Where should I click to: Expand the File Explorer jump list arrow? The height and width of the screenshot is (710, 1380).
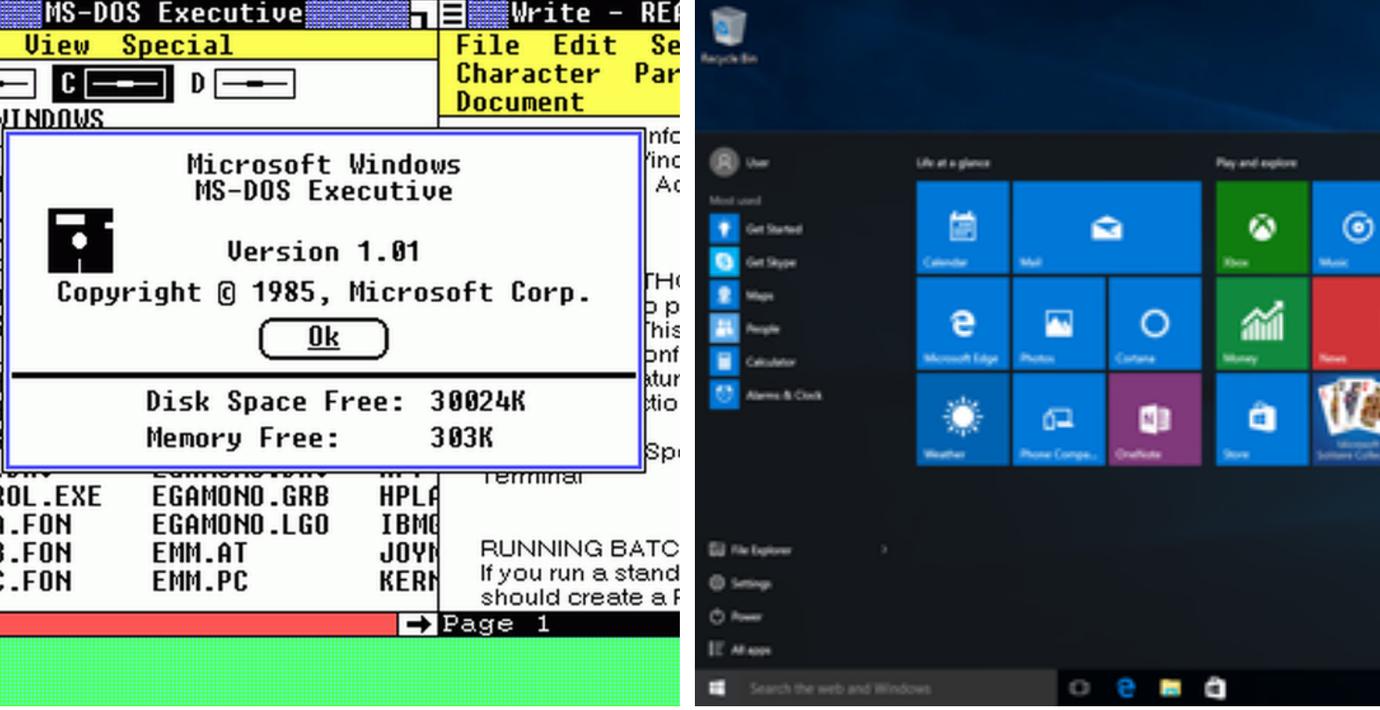(884, 549)
